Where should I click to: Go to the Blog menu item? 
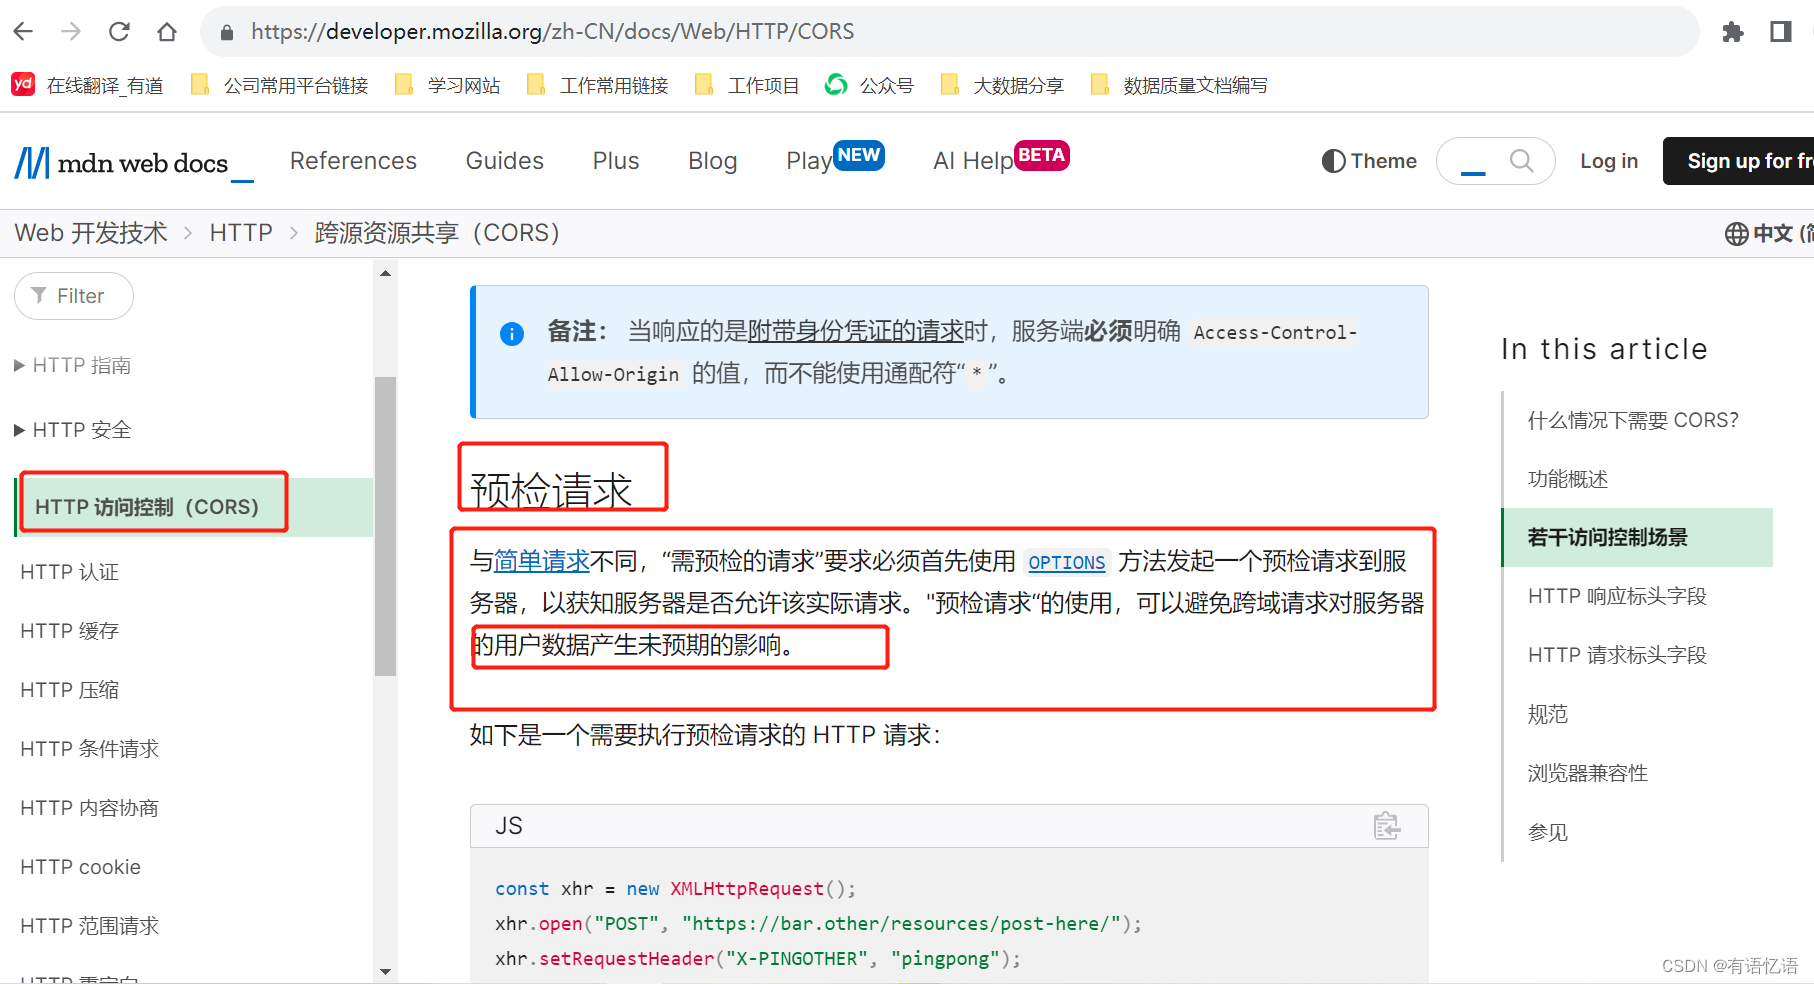(x=713, y=161)
